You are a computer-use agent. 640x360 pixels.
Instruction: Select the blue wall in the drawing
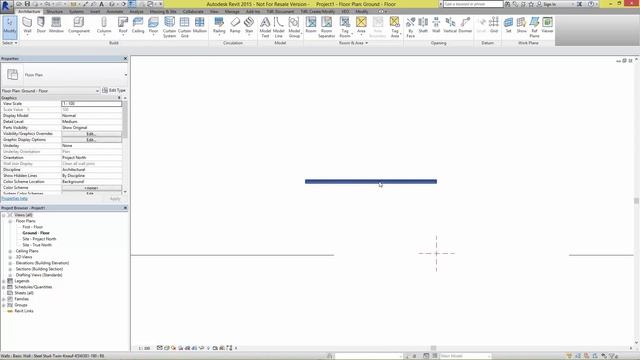point(371,182)
